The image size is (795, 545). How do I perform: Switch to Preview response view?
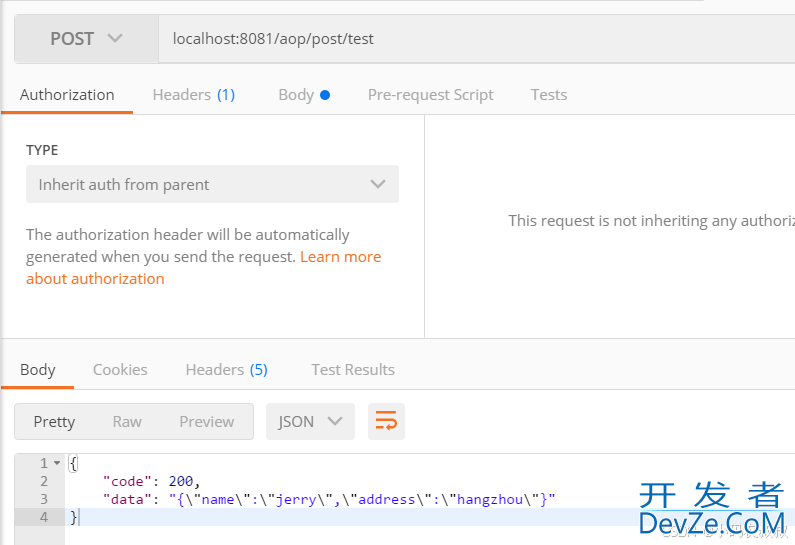click(x=207, y=421)
